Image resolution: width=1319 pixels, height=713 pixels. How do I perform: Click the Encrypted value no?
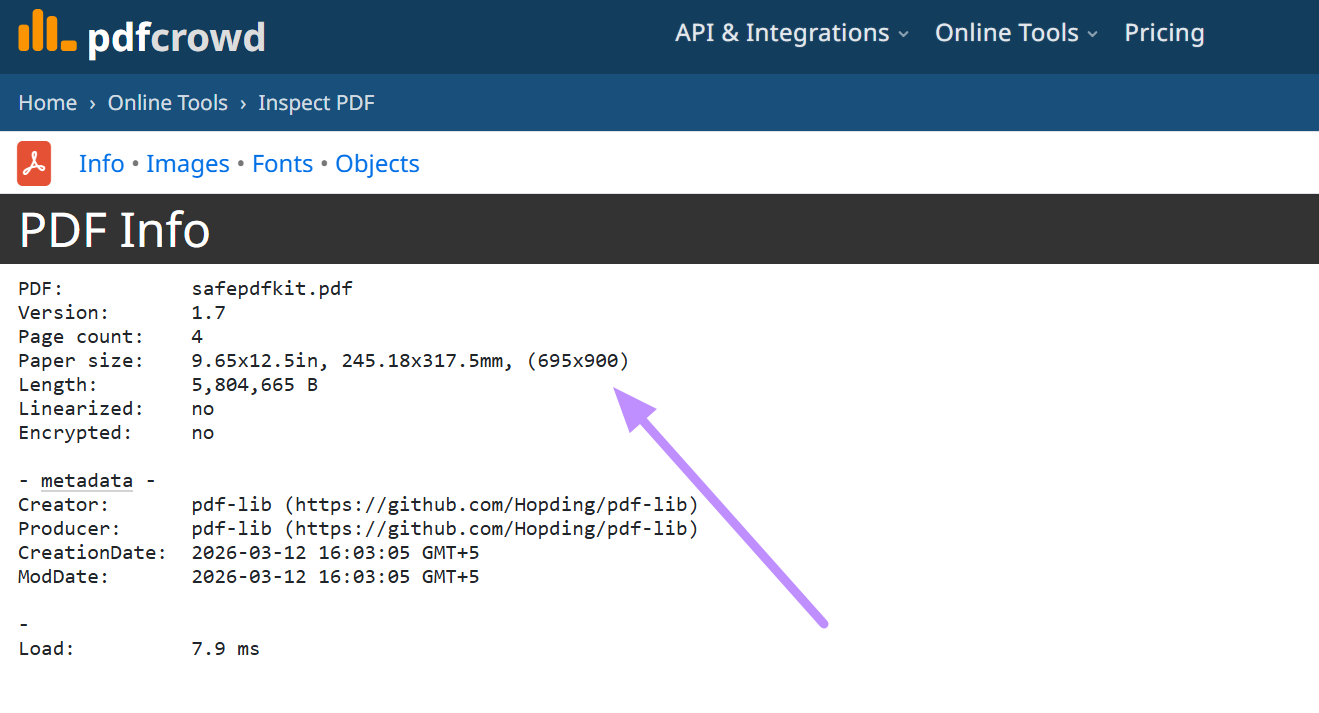click(203, 433)
